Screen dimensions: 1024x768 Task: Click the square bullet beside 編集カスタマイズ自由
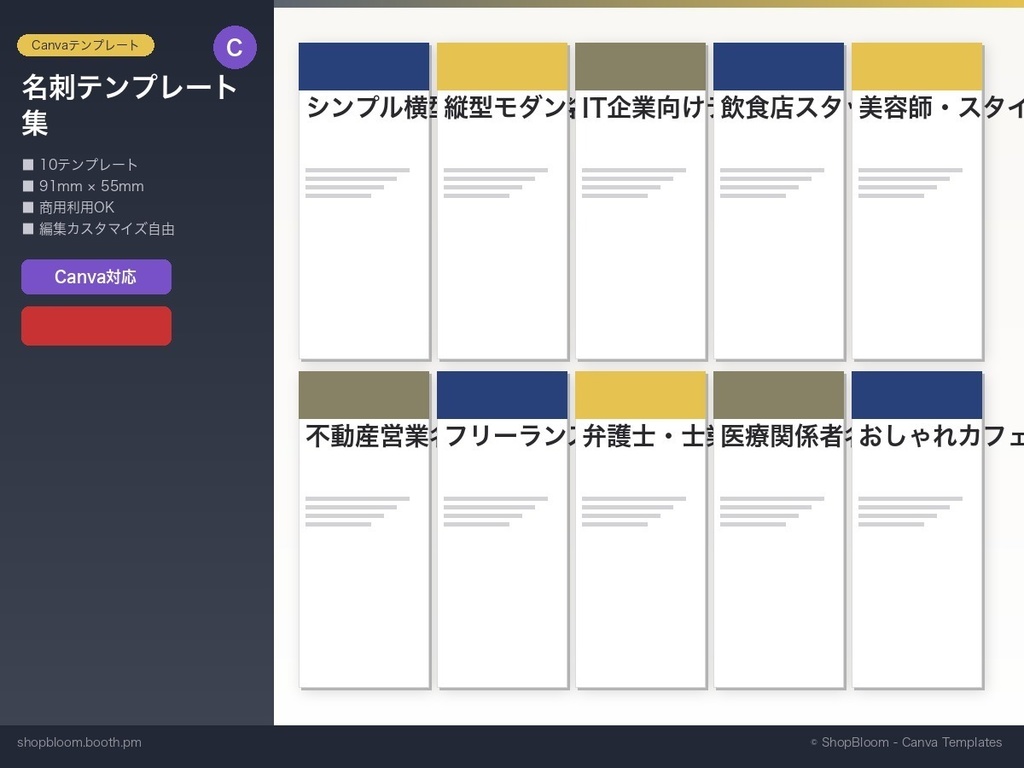click(x=28, y=228)
